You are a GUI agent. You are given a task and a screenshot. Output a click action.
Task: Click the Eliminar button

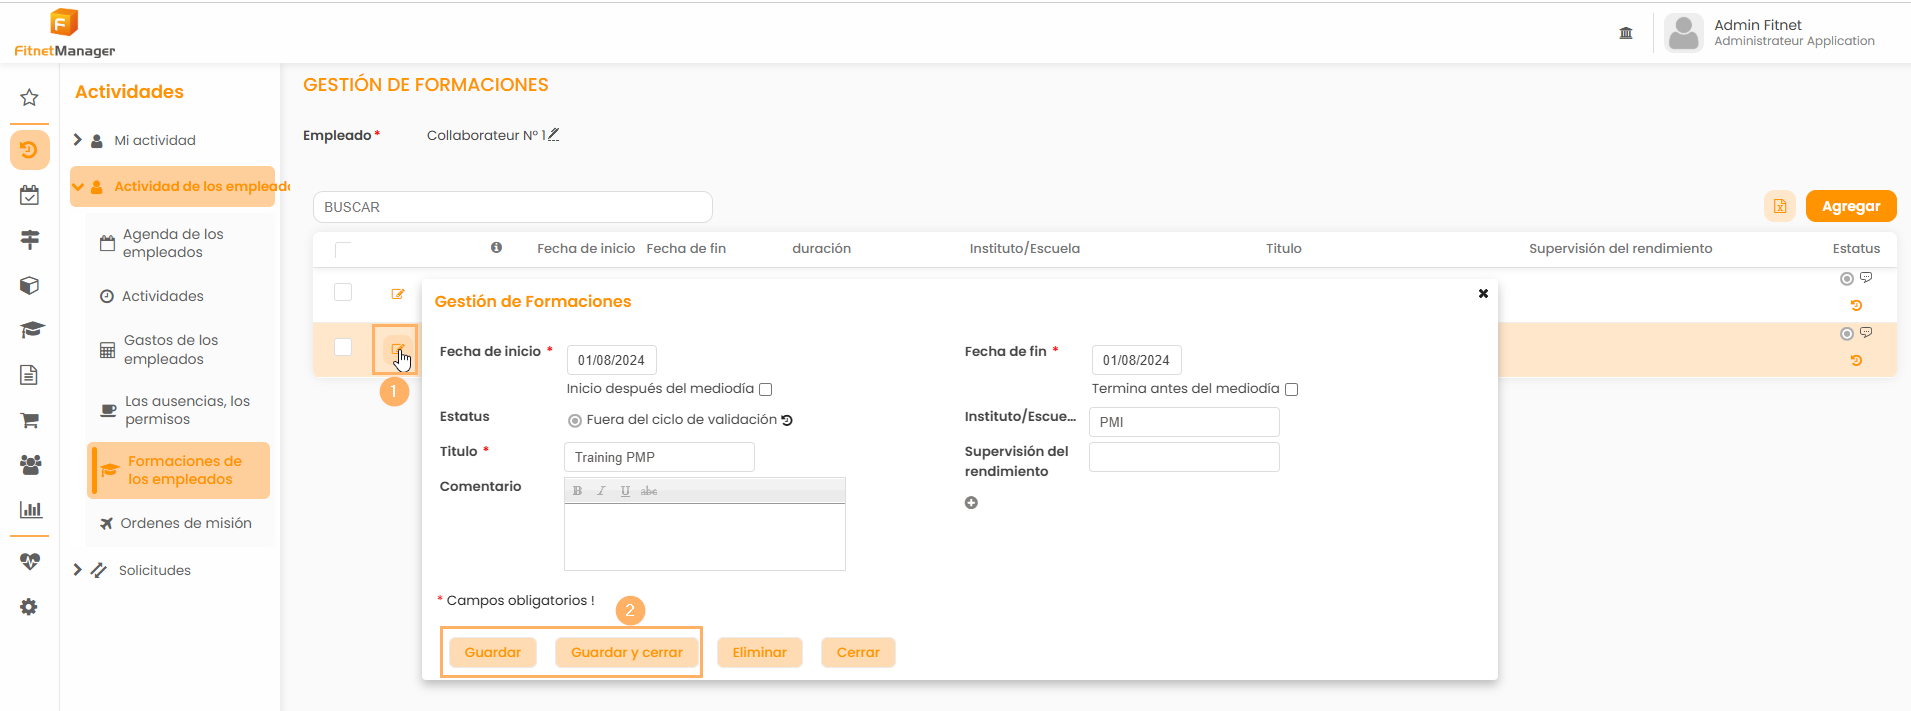pos(759,652)
